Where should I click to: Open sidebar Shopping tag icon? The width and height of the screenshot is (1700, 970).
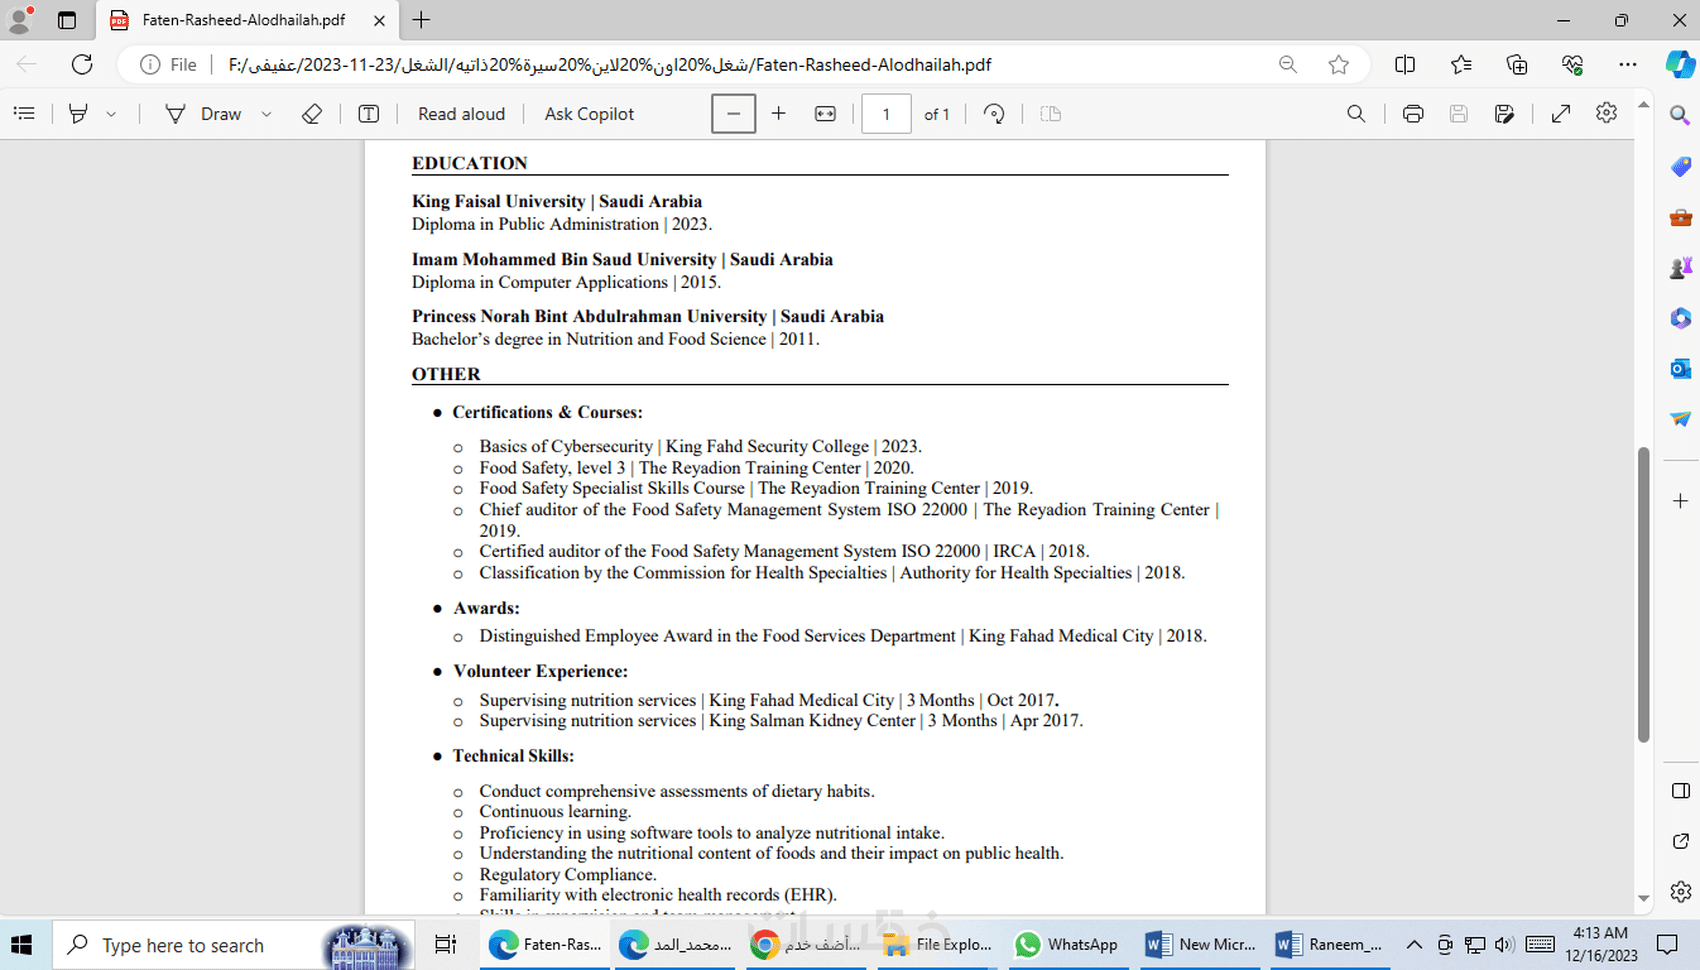[x=1680, y=166]
